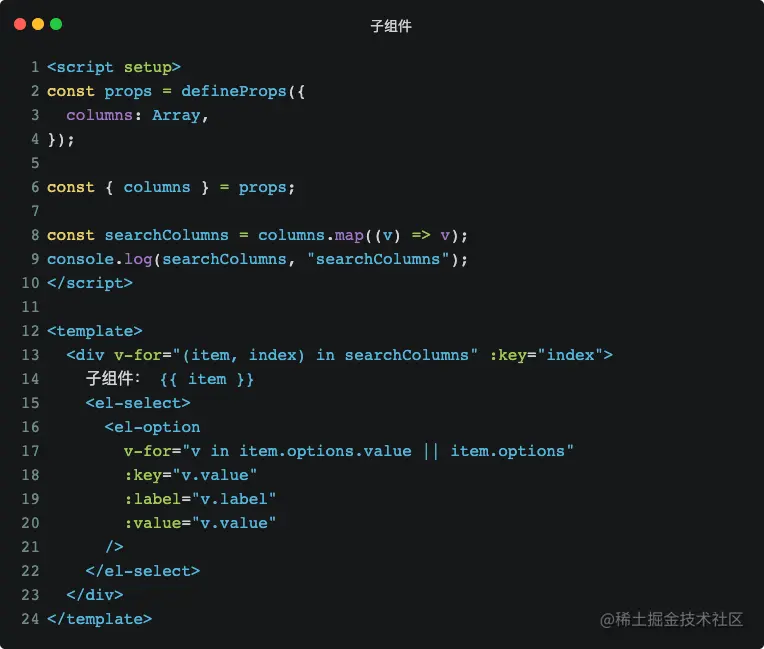This screenshot has width=764, height=649.
Task: Click 'props;' at end of line 6
Action: pos(267,187)
